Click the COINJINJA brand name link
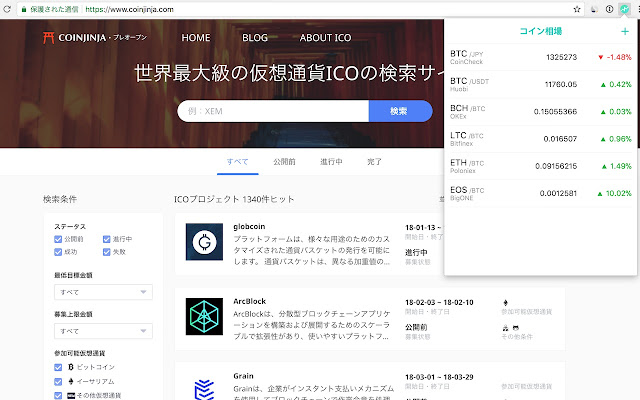Image resolution: width=640 pixels, height=400 pixels. click(x=82, y=38)
